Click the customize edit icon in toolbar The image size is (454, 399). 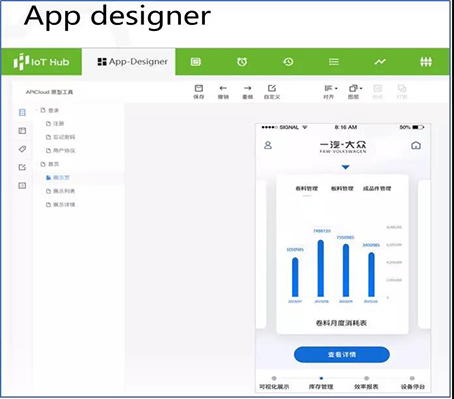272,92
